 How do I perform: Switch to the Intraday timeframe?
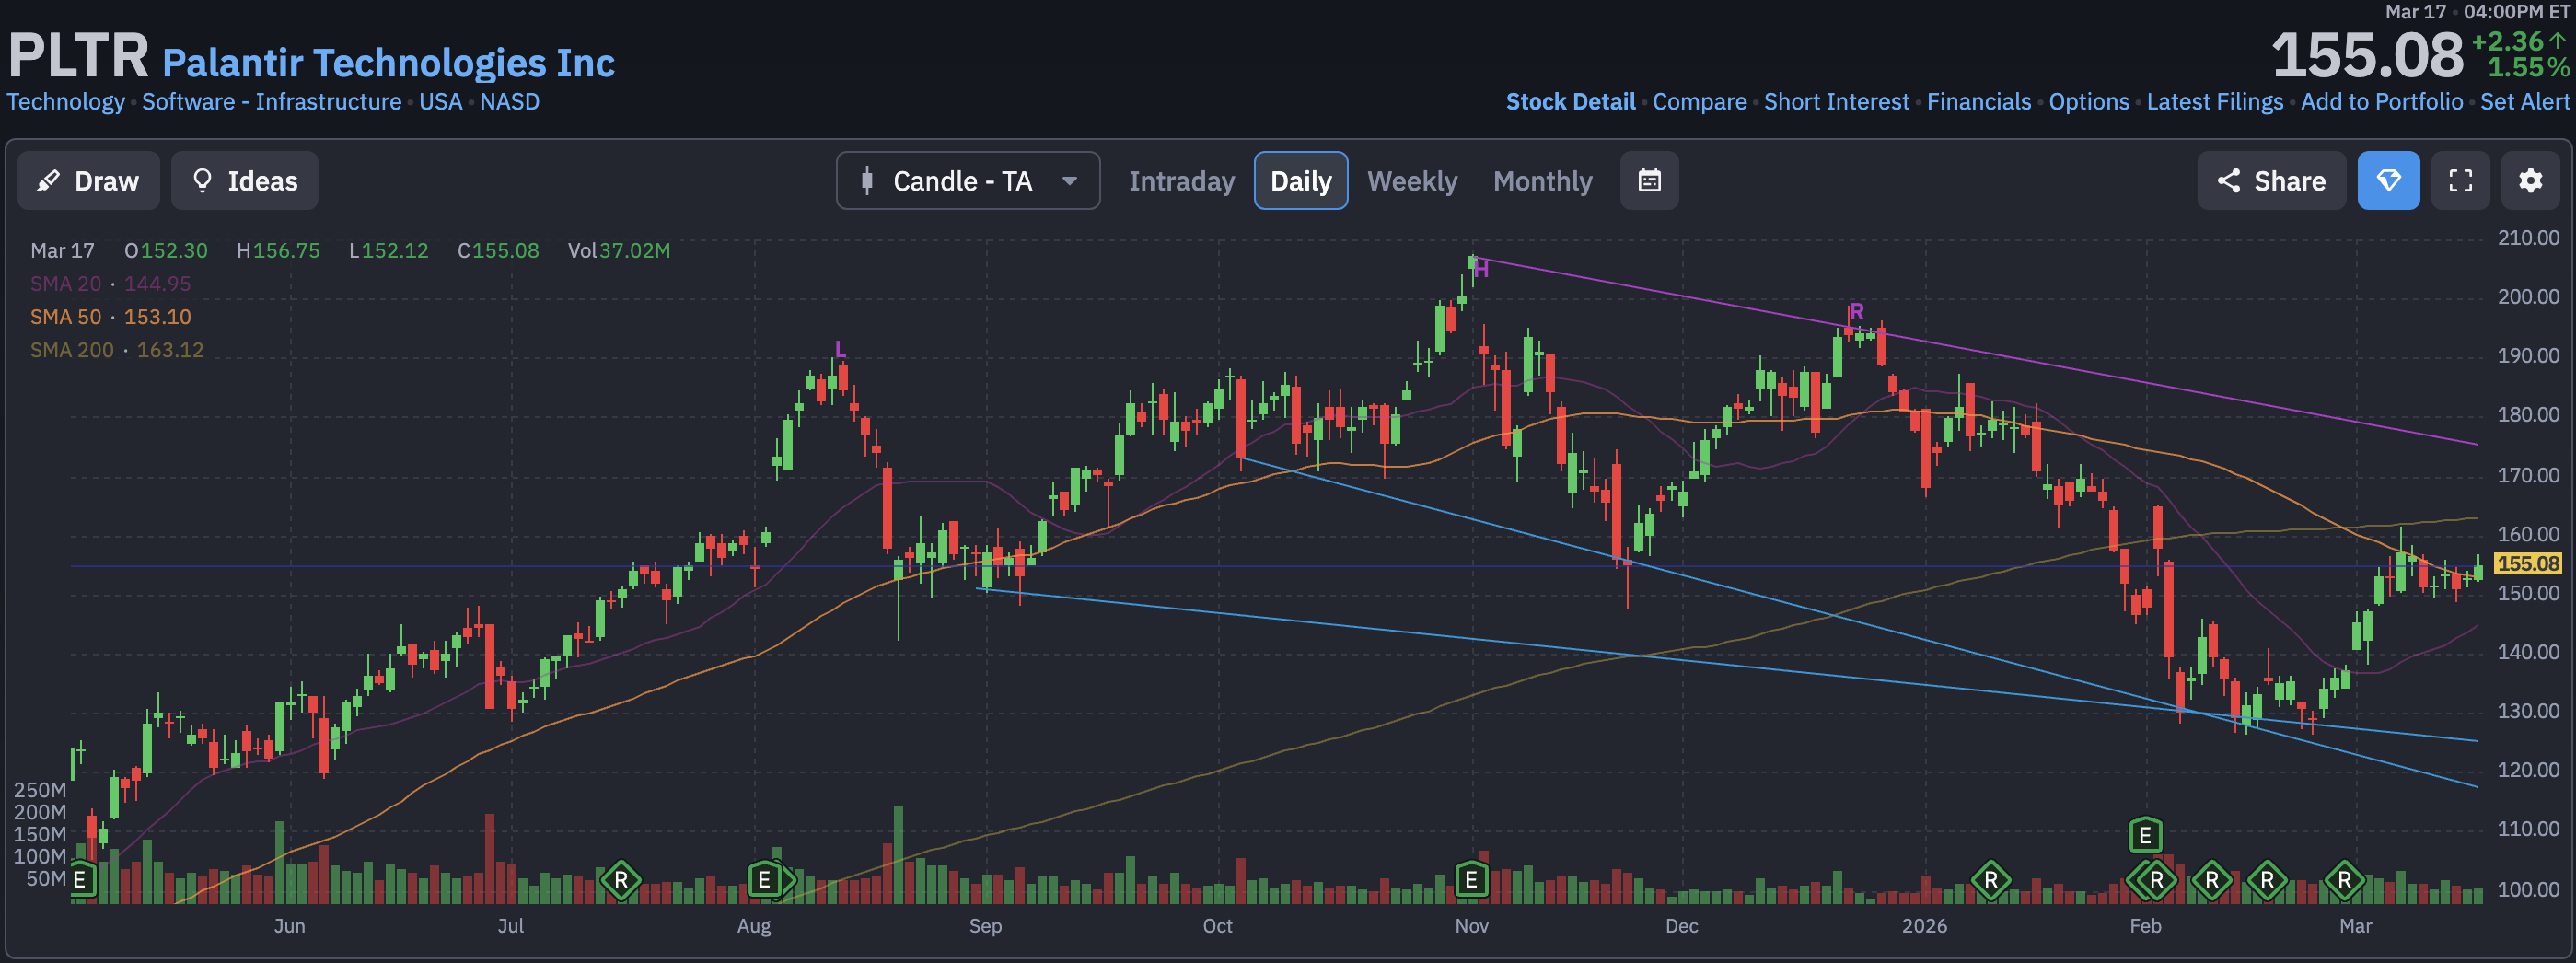pyautogui.click(x=1181, y=181)
